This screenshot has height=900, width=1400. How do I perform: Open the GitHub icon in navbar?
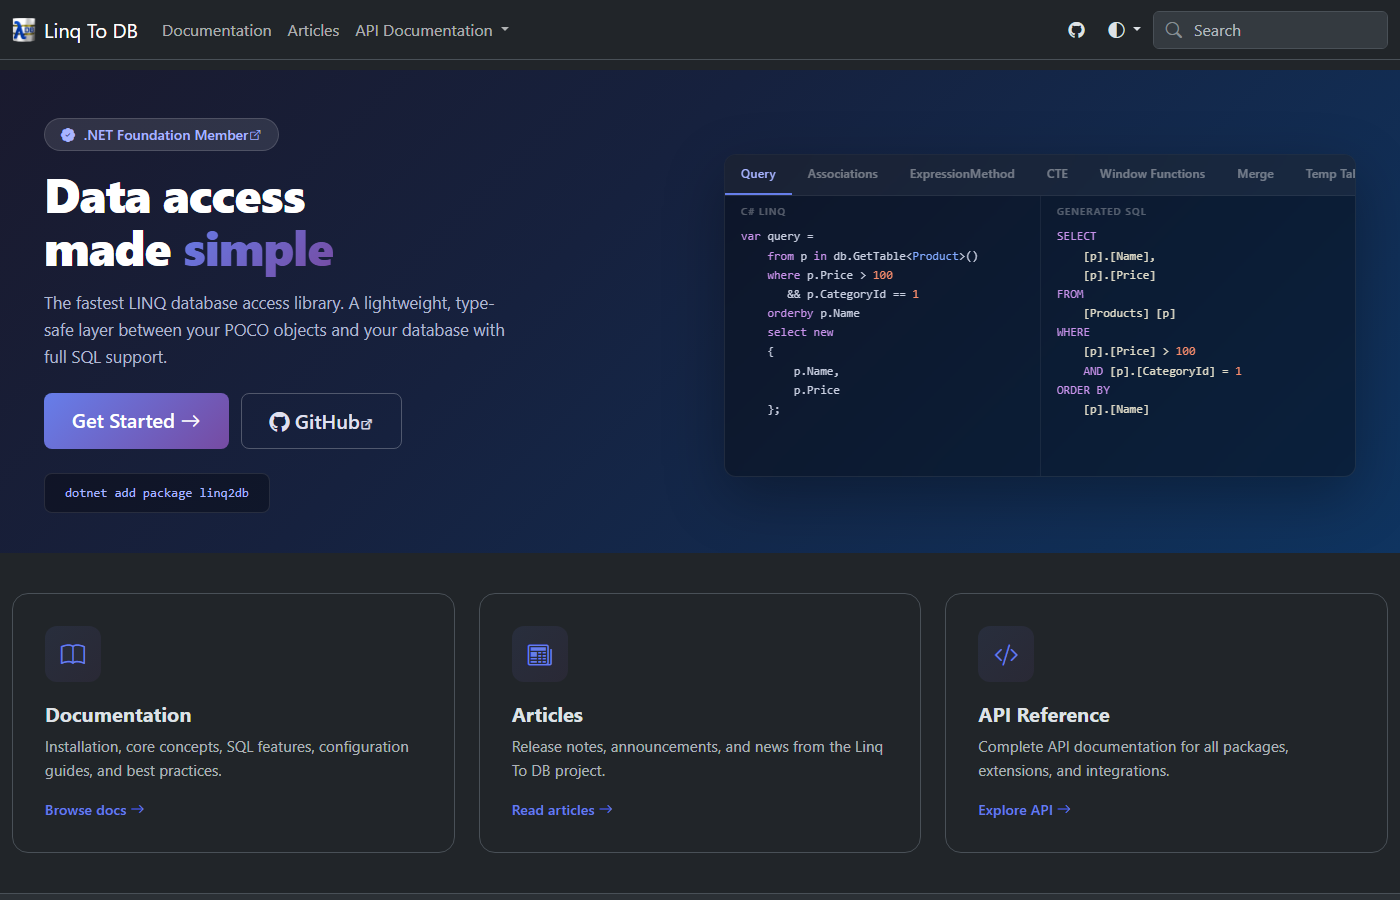click(1076, 30)
